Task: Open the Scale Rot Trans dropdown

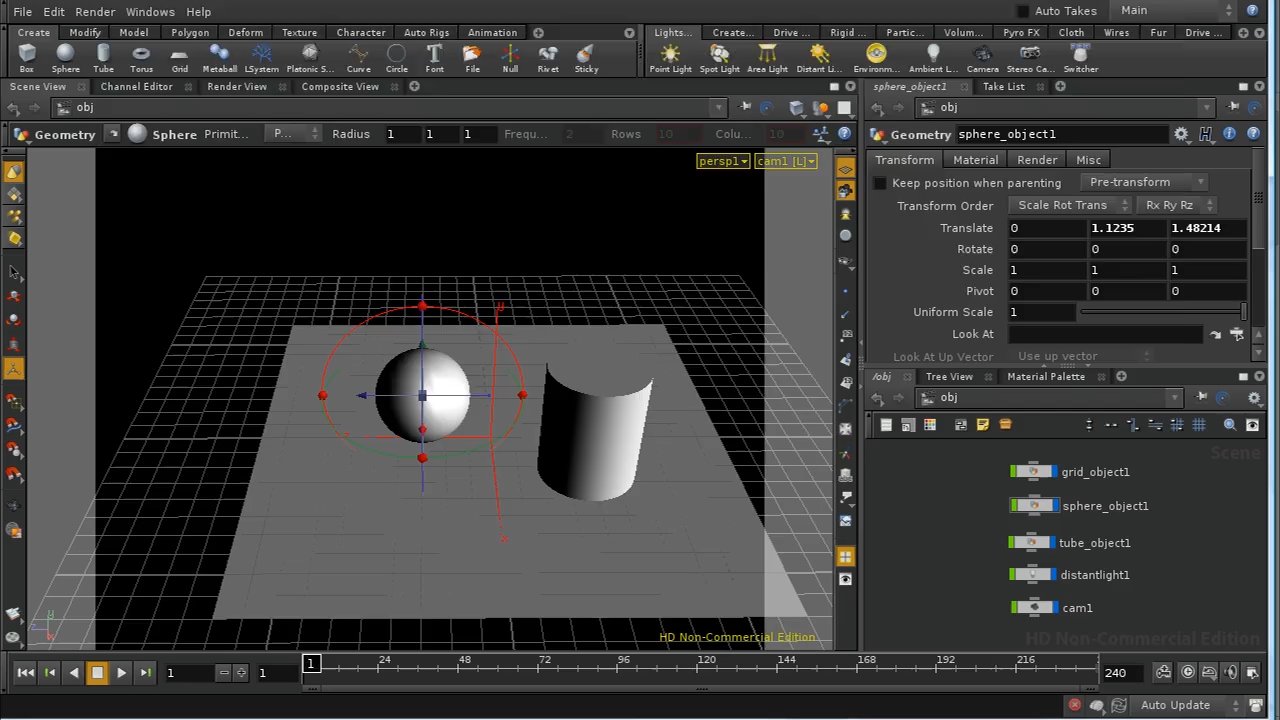Action: [1070, 205]
